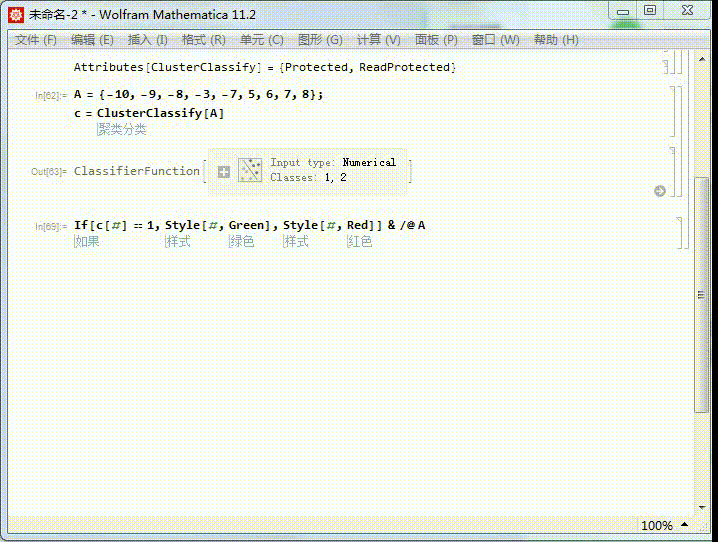Open the 格式 (R) menu
Image resolution: width=718 pixels, height=542 pixels.
(203, 40)
